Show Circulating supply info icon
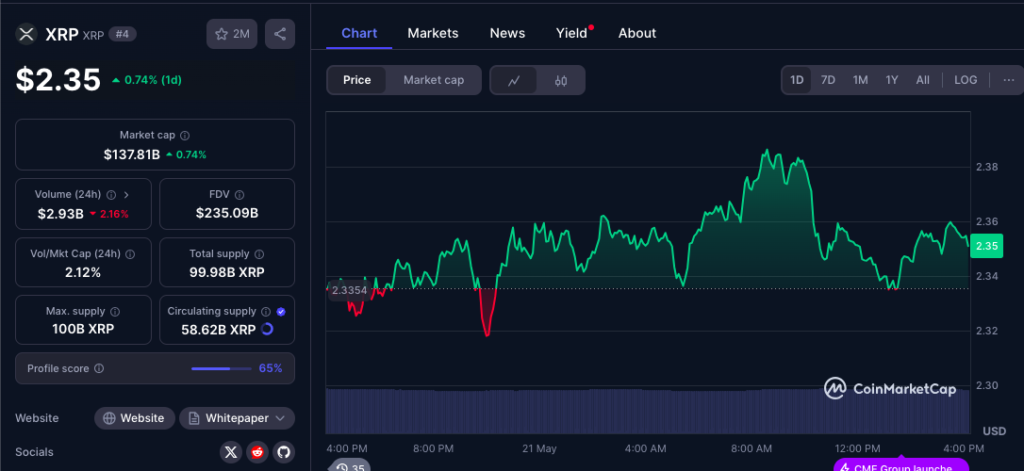Image resolution: width=1024 pixels, height=471 pixels. click(x=266, y=312)
